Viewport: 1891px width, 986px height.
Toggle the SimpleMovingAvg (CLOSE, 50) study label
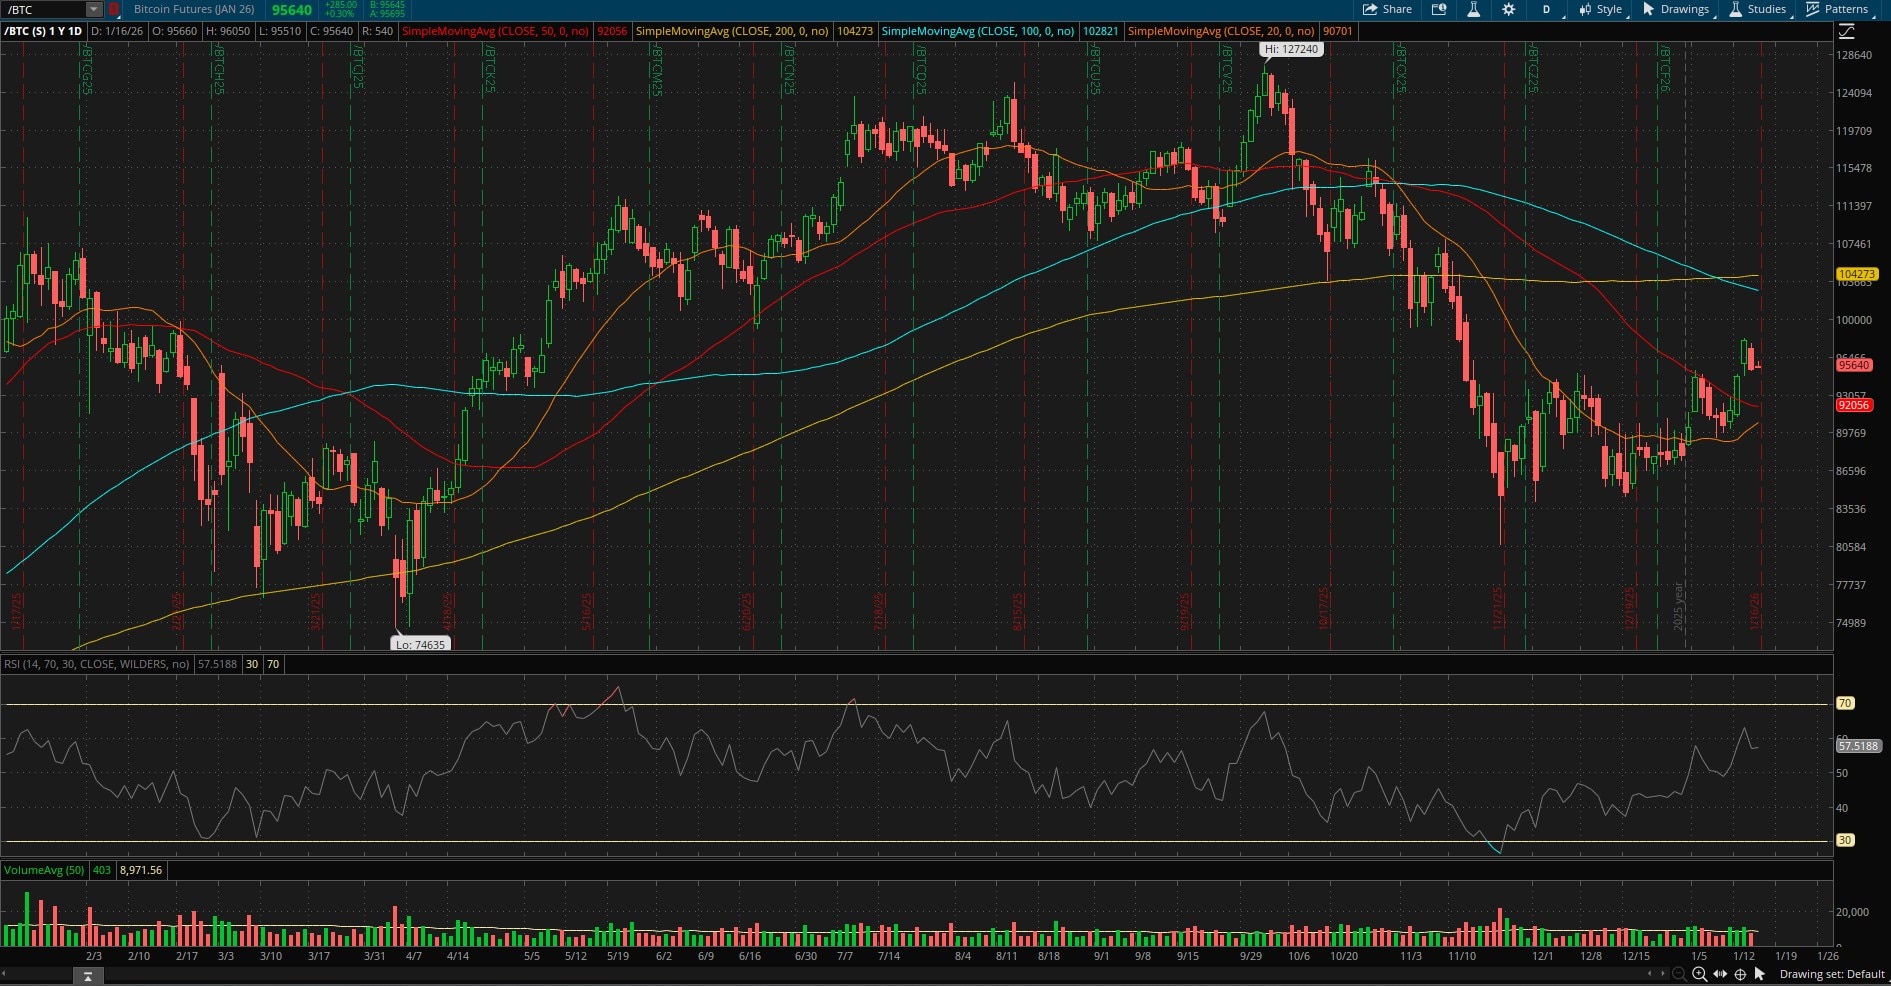point(497,31)
